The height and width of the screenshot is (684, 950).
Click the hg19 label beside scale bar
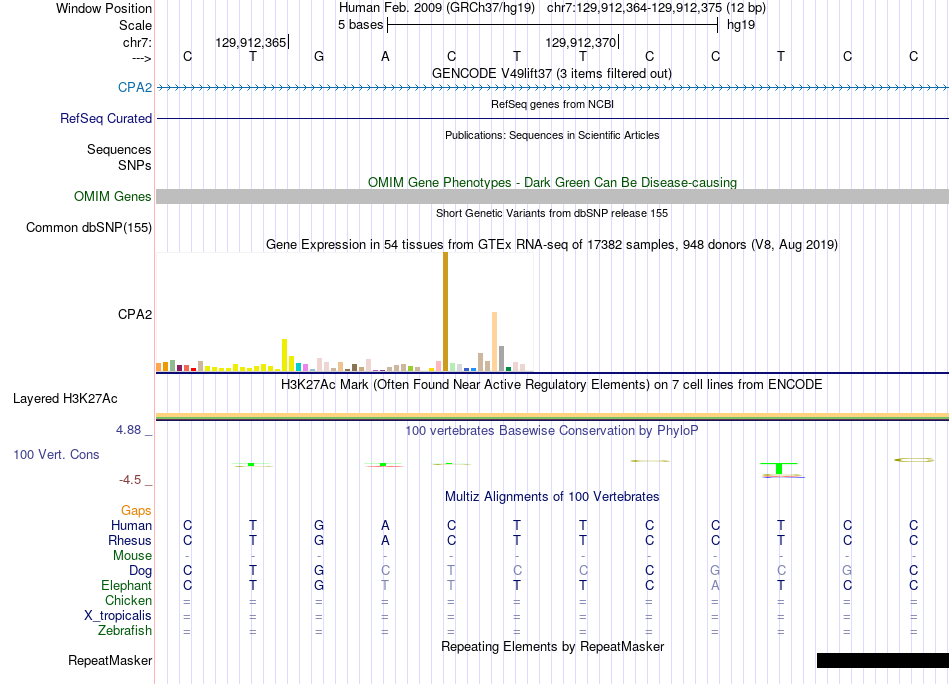[741, 25]
